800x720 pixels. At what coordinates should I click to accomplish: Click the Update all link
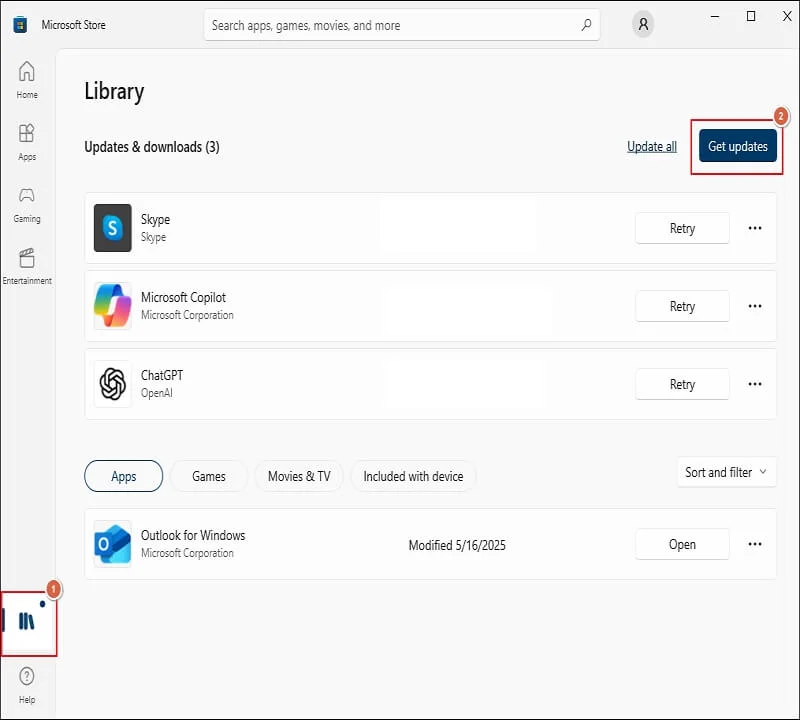click(652, 146)
